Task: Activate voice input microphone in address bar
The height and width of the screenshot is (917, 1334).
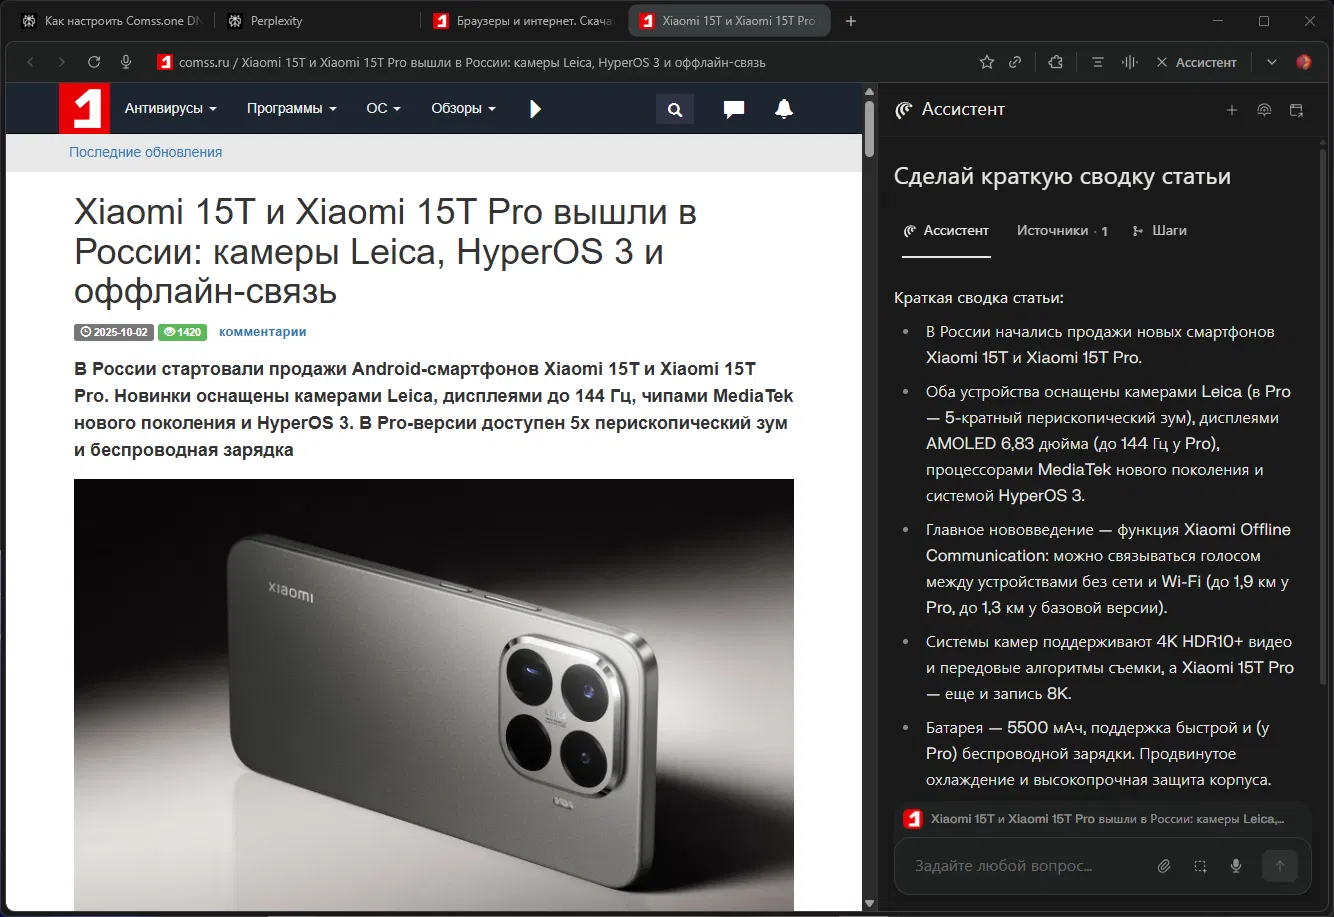Action: point(126,62)
